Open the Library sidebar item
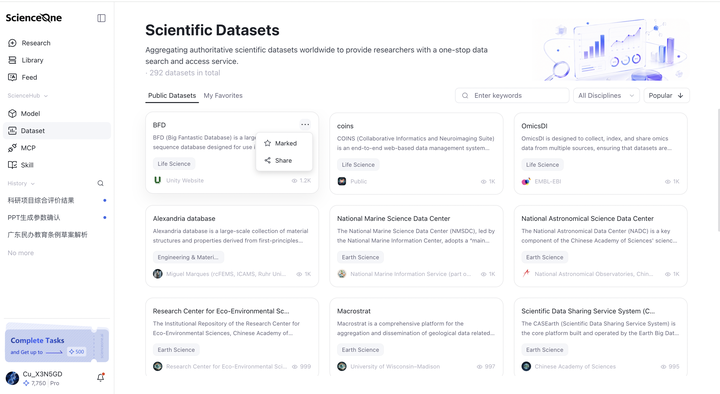This screenshot has width=720, height=394. [56, 60]
